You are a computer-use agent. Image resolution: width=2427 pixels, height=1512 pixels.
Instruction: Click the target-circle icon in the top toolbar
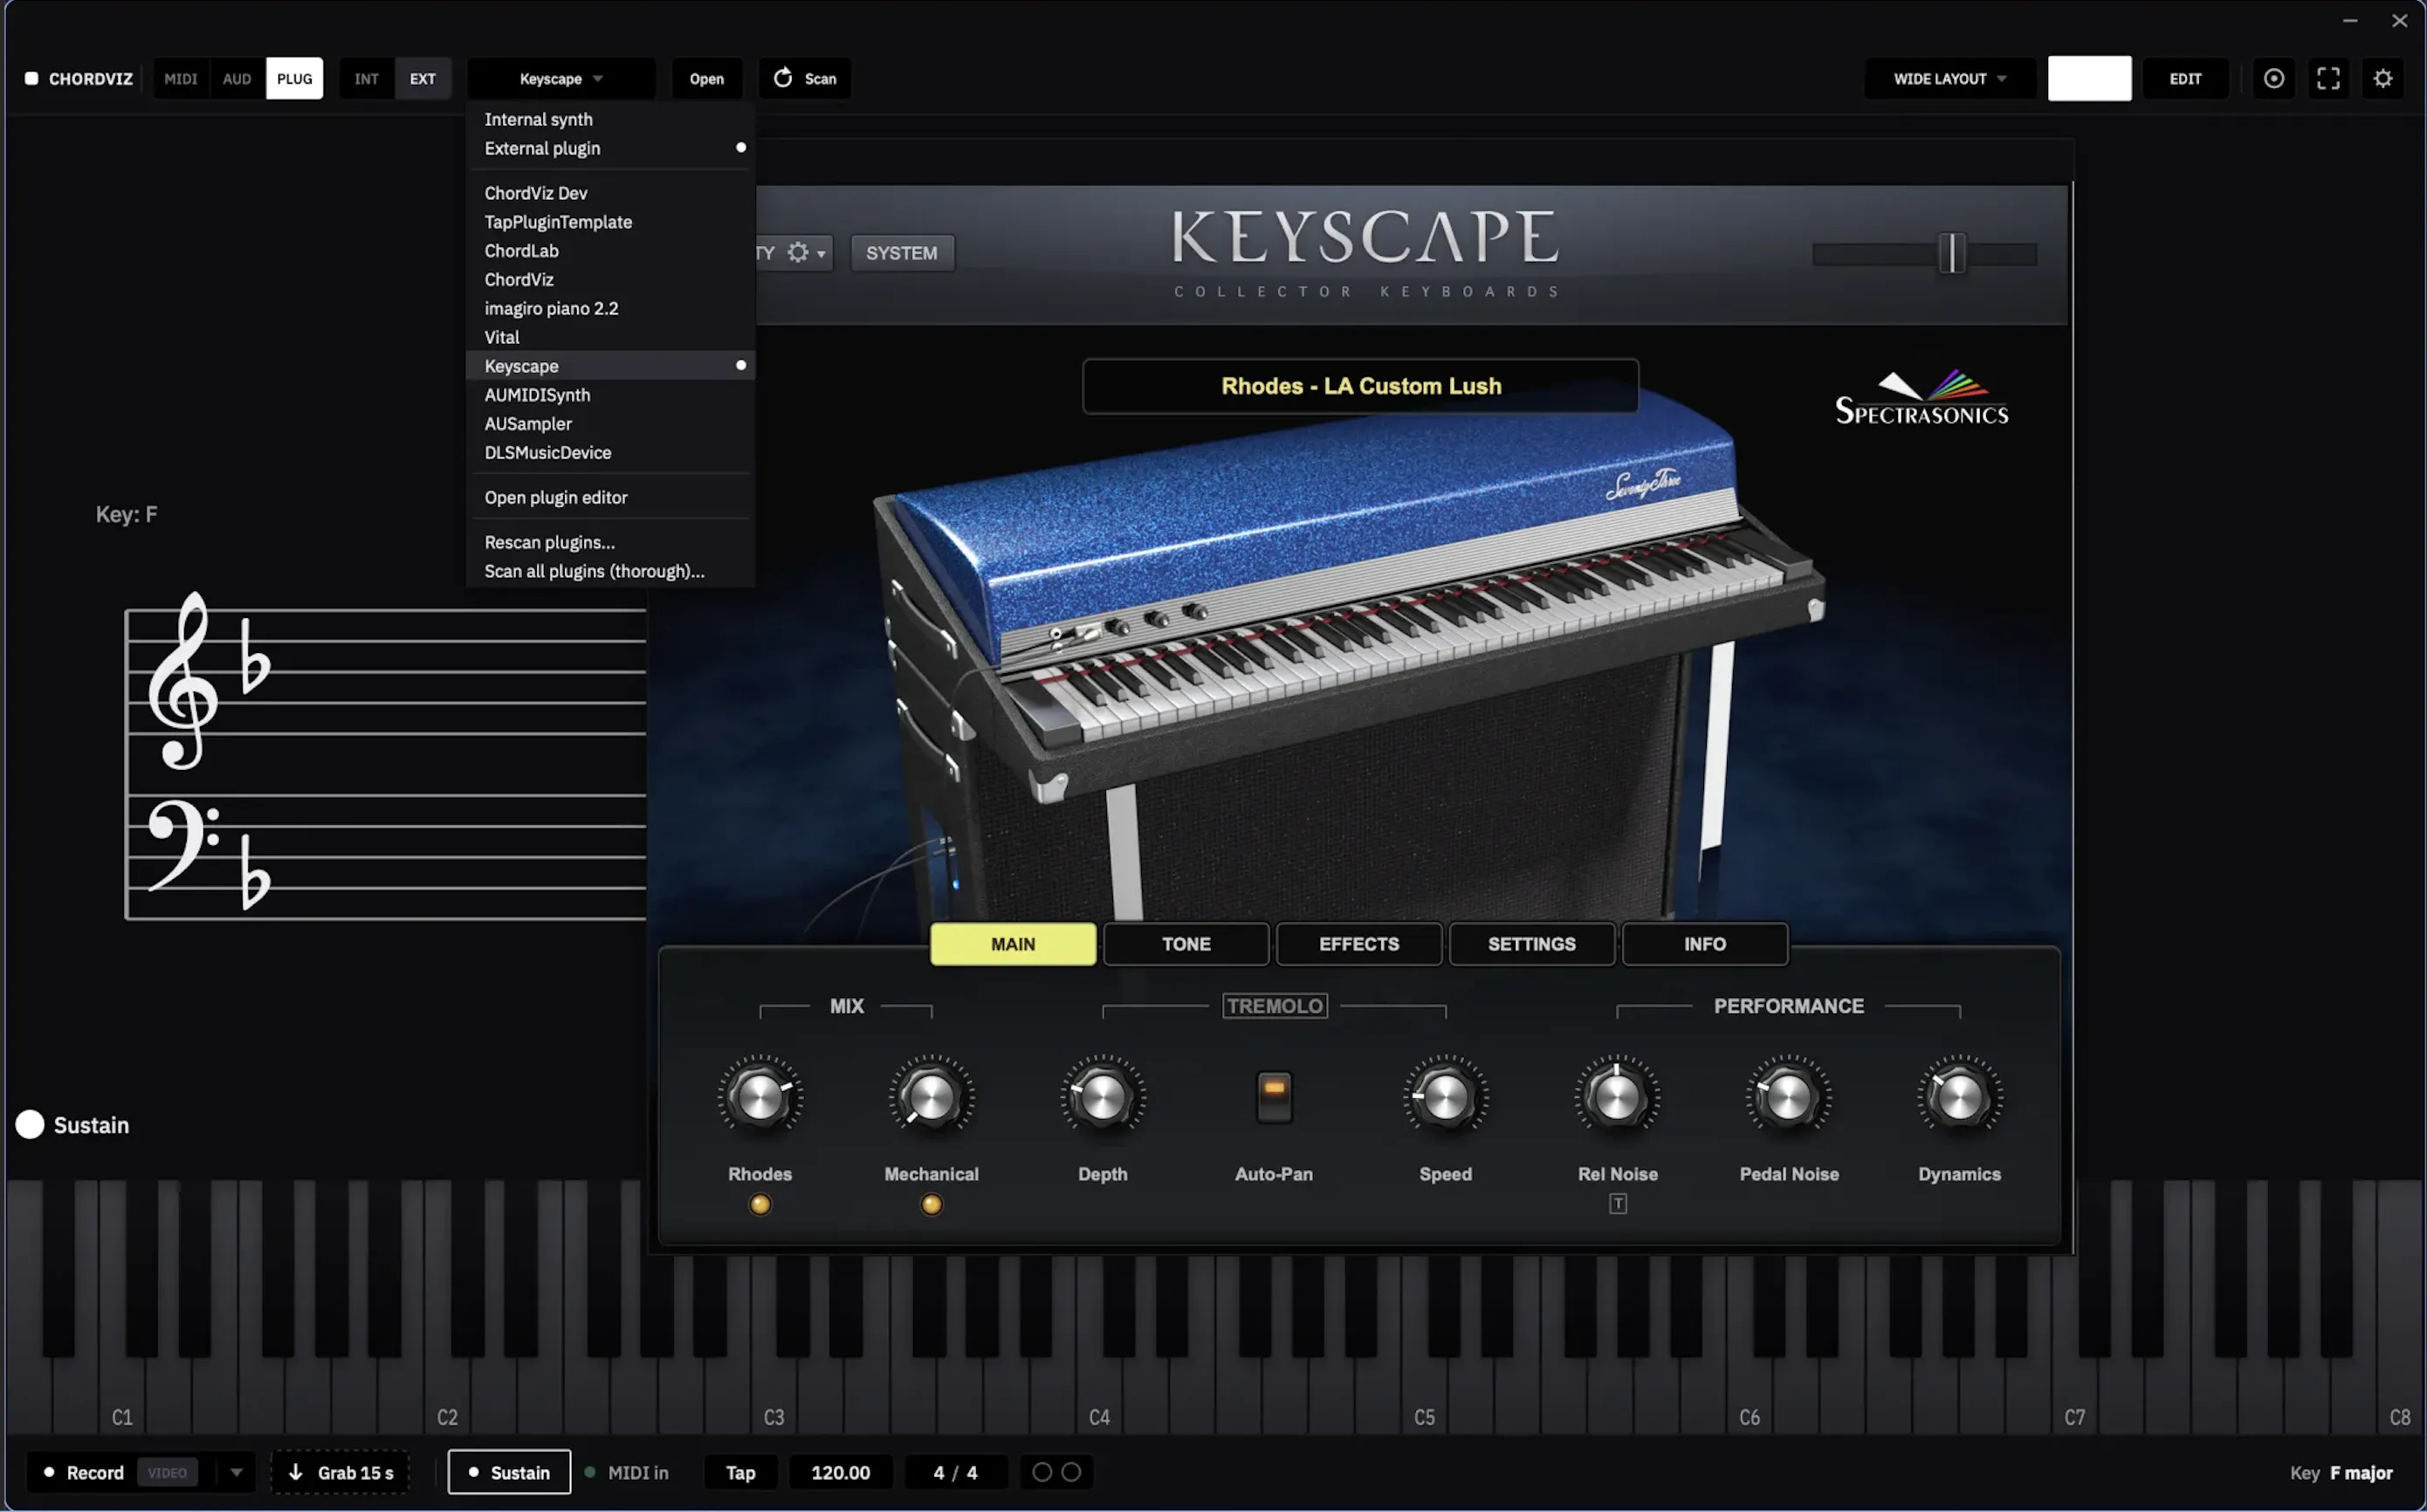[2273, 79]
